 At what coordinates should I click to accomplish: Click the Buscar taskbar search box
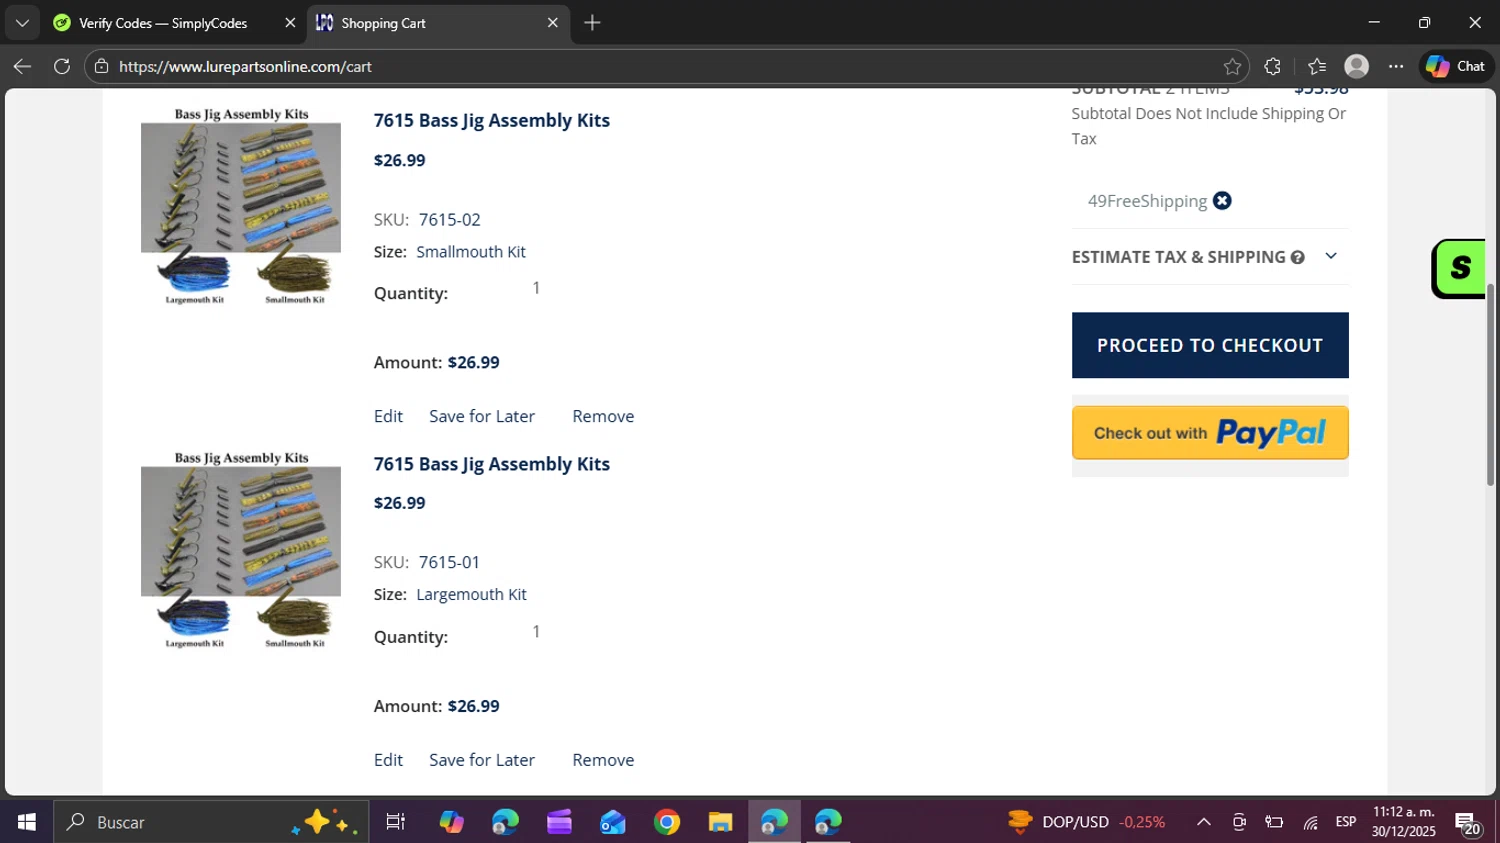point(211,822)
